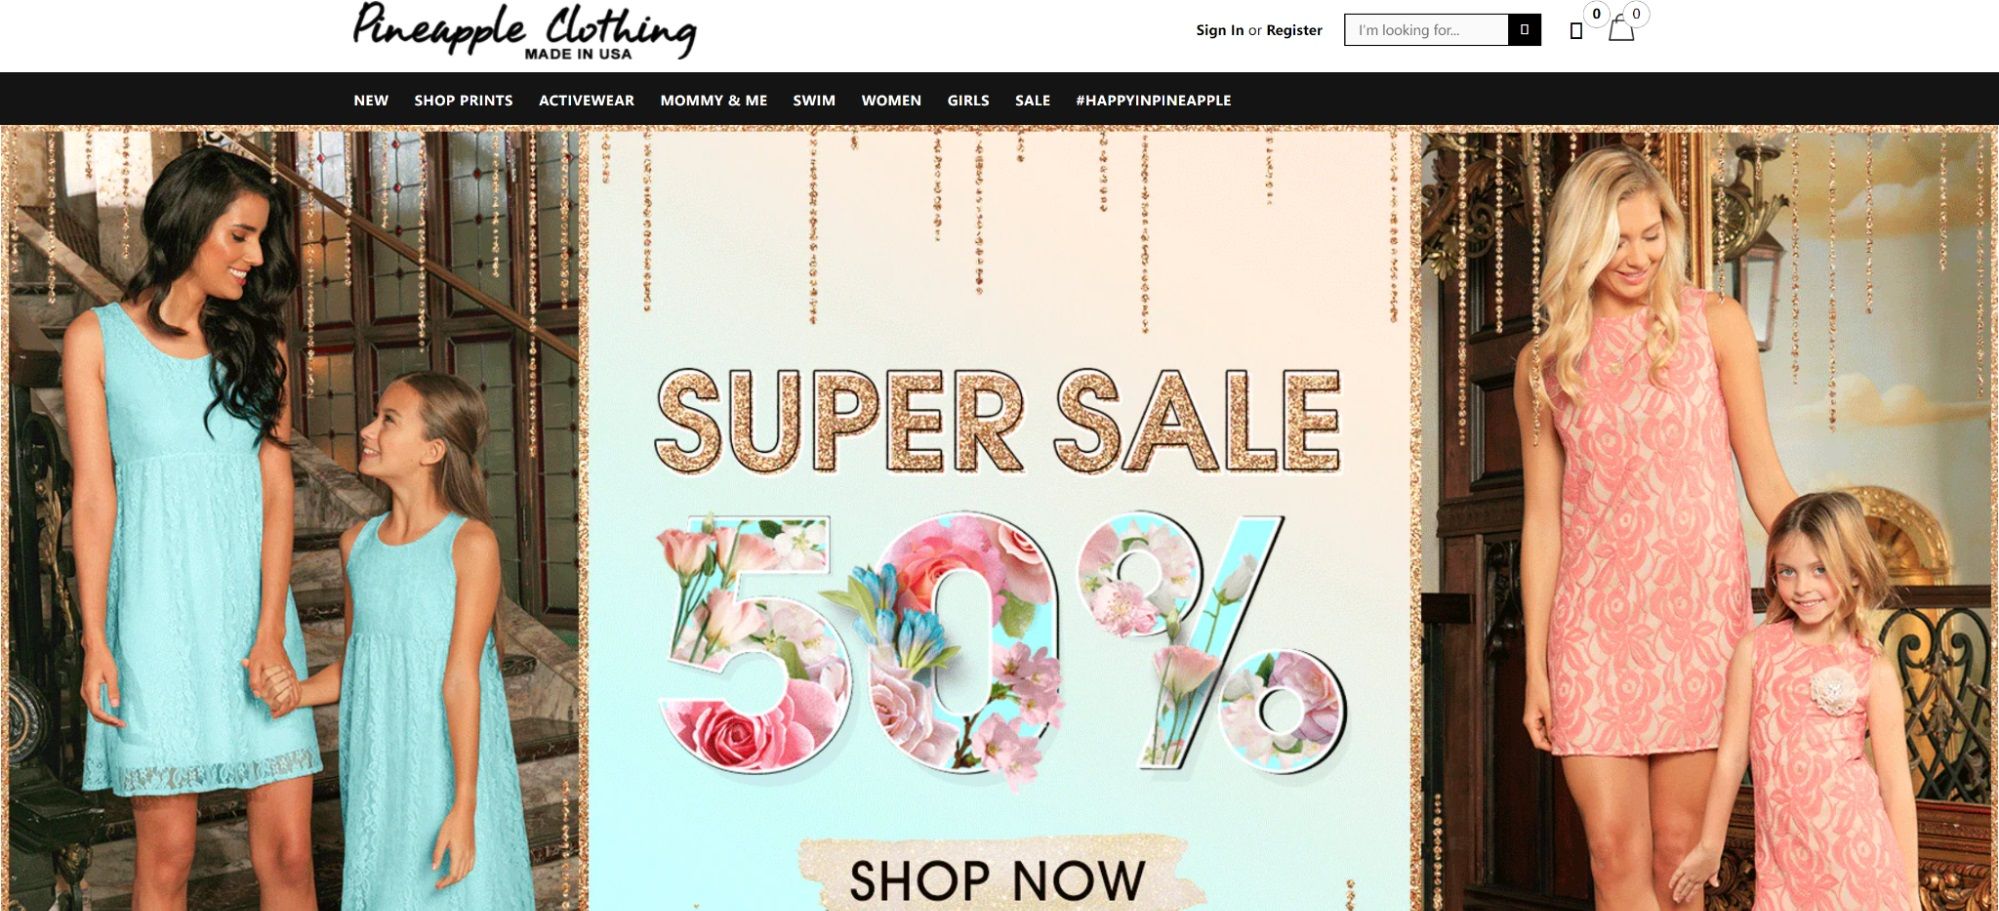Viewport: 1999px width, 911px height.
Task: Expand the SHOP PRINTS menu
Action: 463,100
